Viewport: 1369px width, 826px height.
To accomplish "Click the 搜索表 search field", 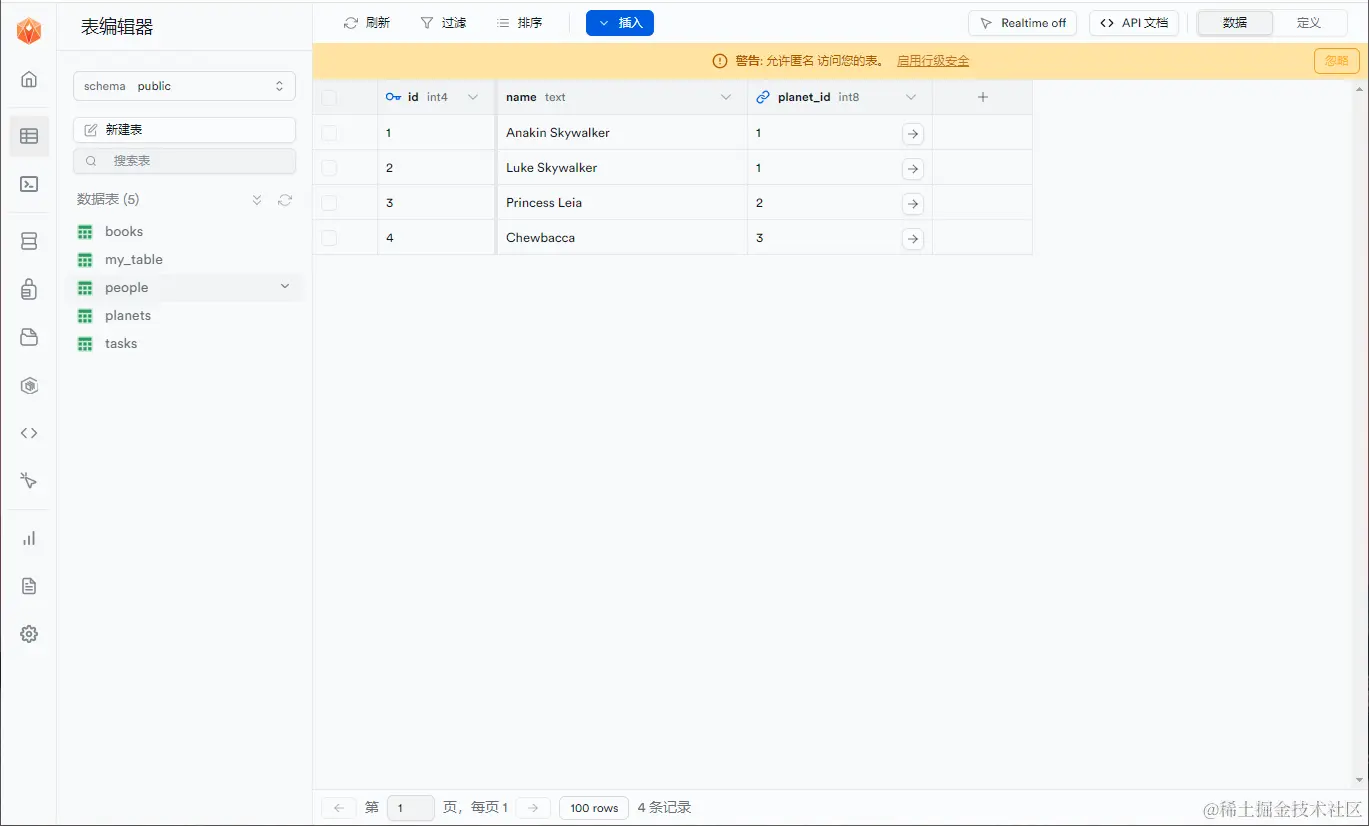I will (x=185, y=161).
